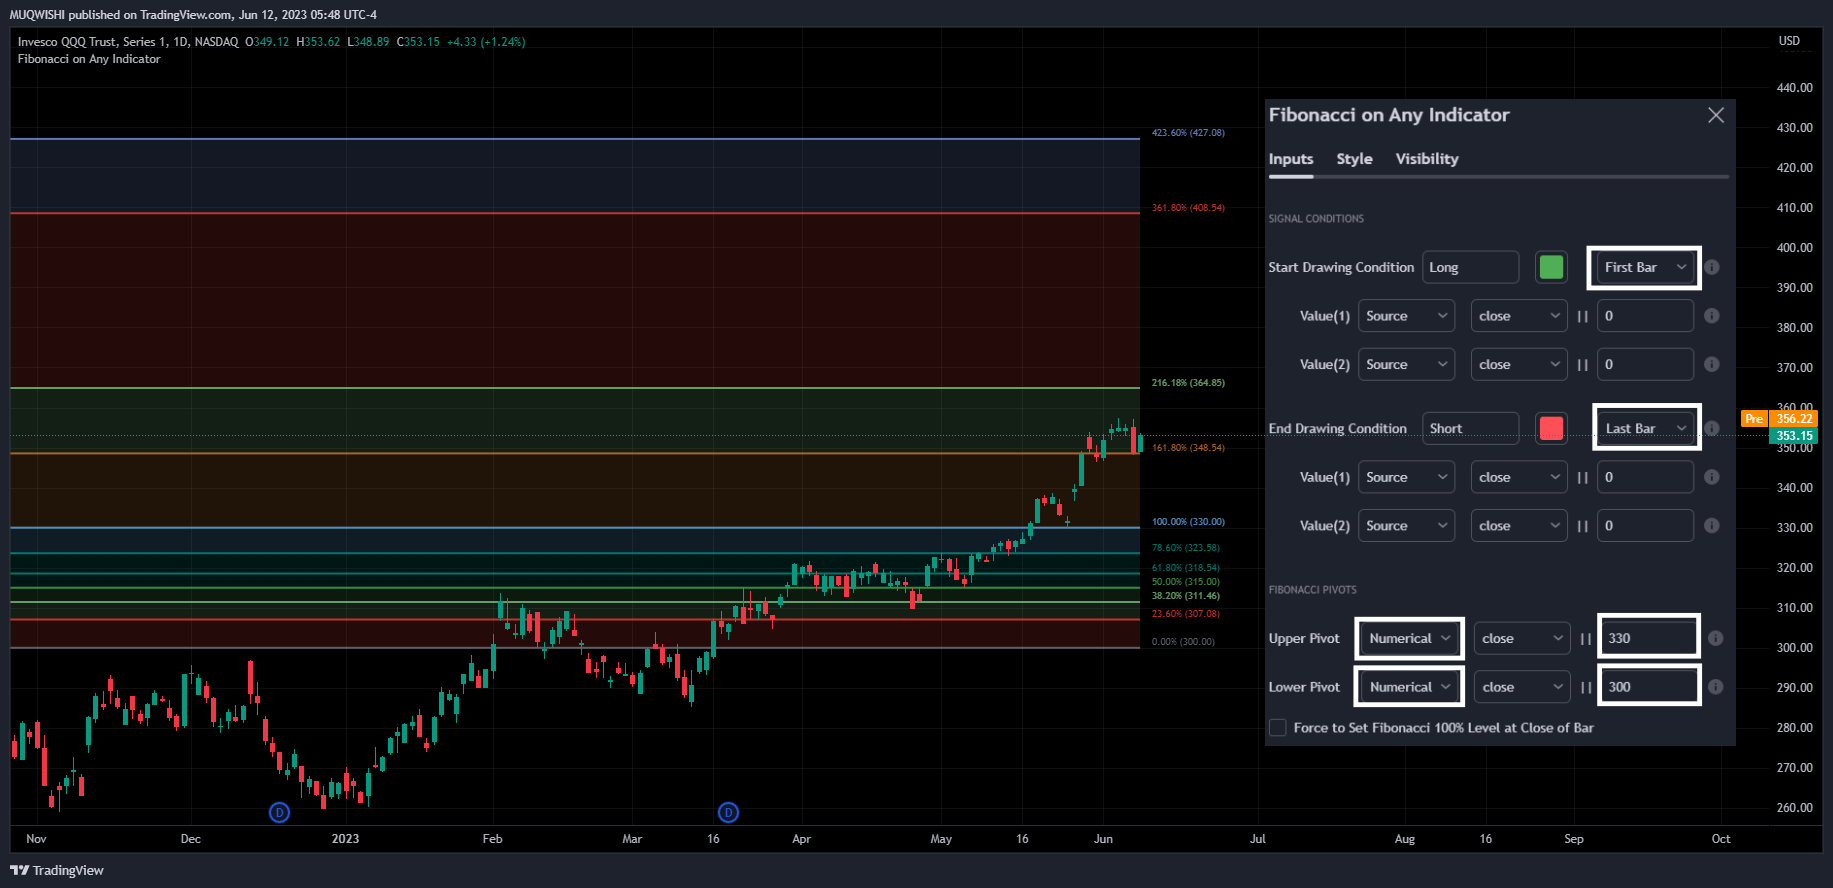Click the Lower Pivot value field 300

tap(1649, 687)
